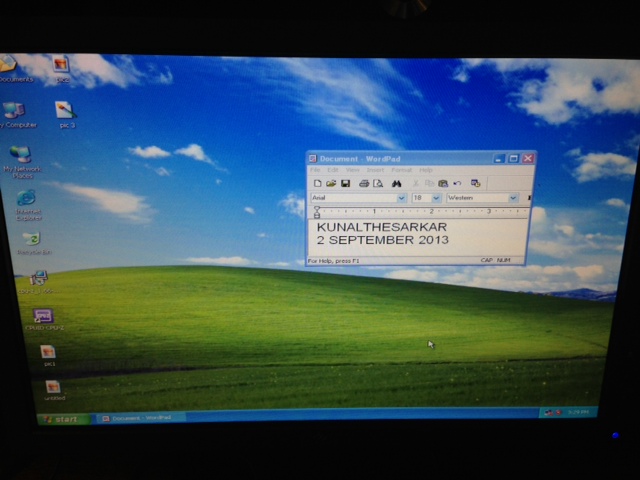The width and height of the screenshot is (640, 480).
Task: Open the View menu in WordPad
Action: [x=353, y=170]
